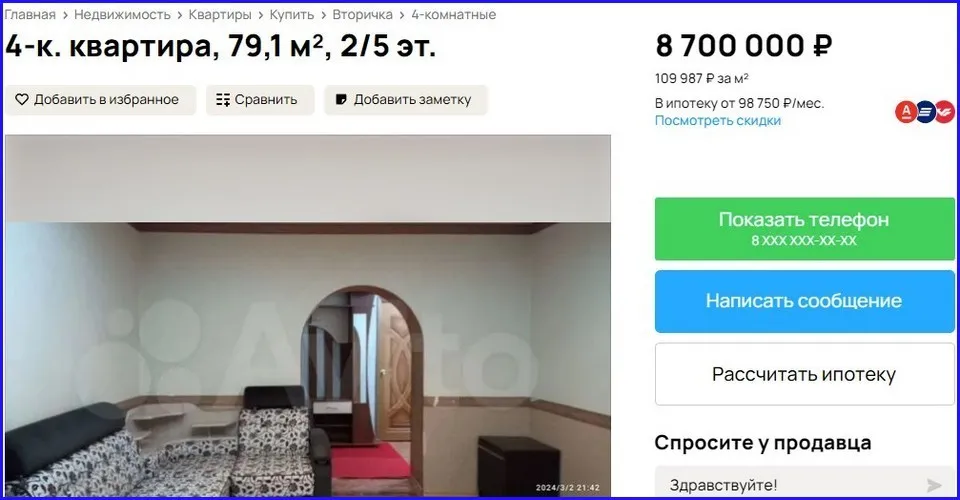Click Посмотреть скидки link
Viewport: 960px width, 500px height.
[x=718, y=121]
